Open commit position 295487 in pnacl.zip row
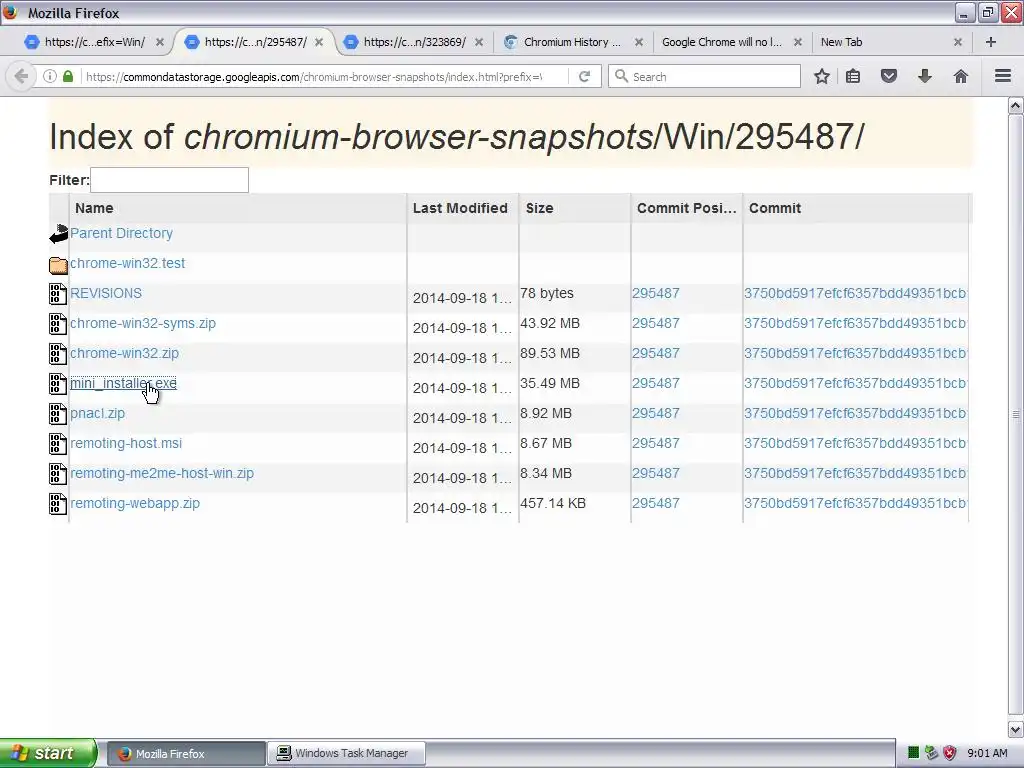 tap(656, 413)
